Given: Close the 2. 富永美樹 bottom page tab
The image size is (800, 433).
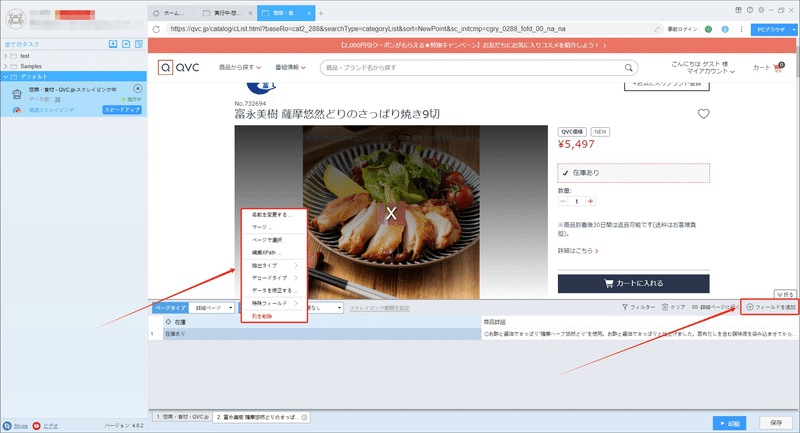Looking at the screenshot, I should coord(305,417).
